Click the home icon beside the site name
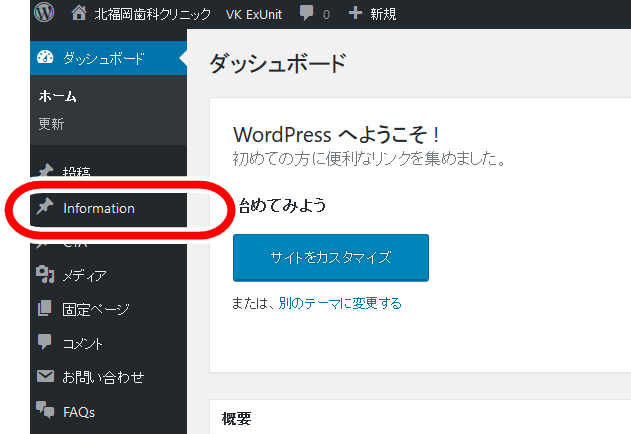This screenshot has width=631, height=434. click(x=79, y=13)
